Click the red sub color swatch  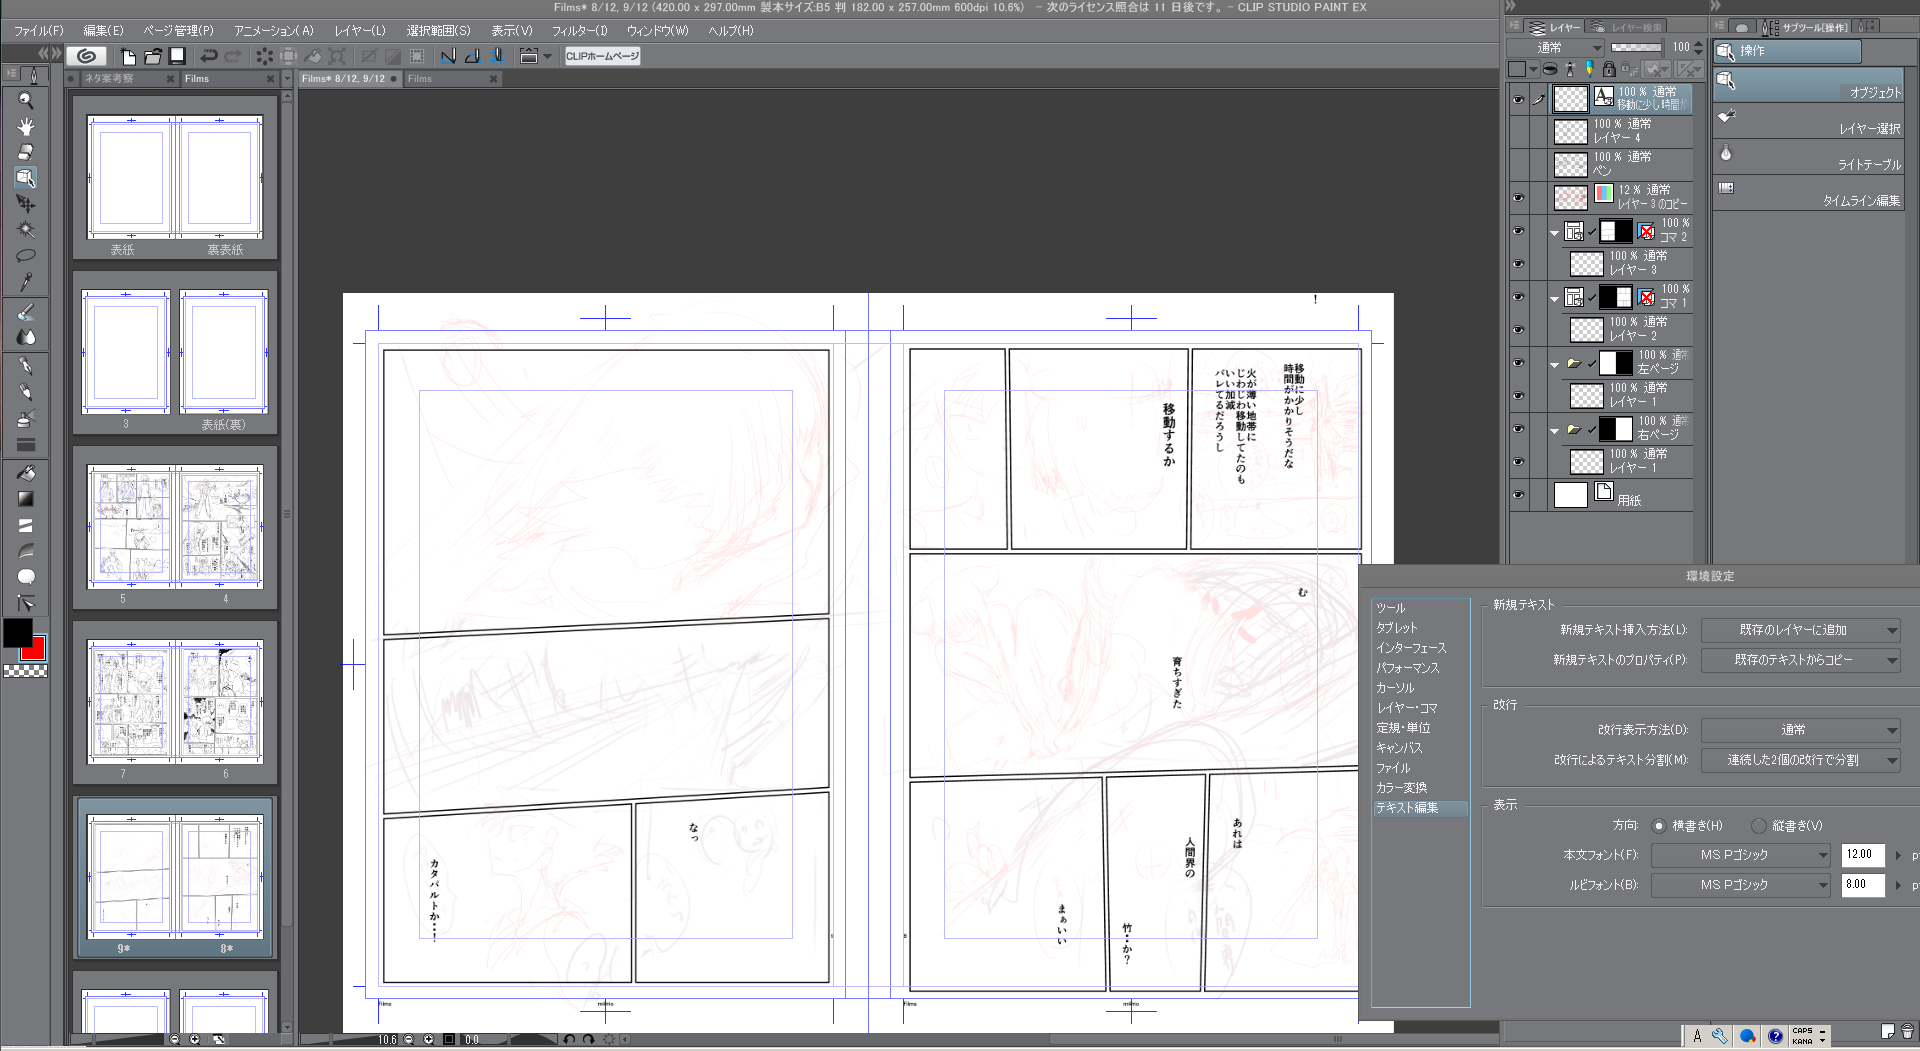click(36, 651)
